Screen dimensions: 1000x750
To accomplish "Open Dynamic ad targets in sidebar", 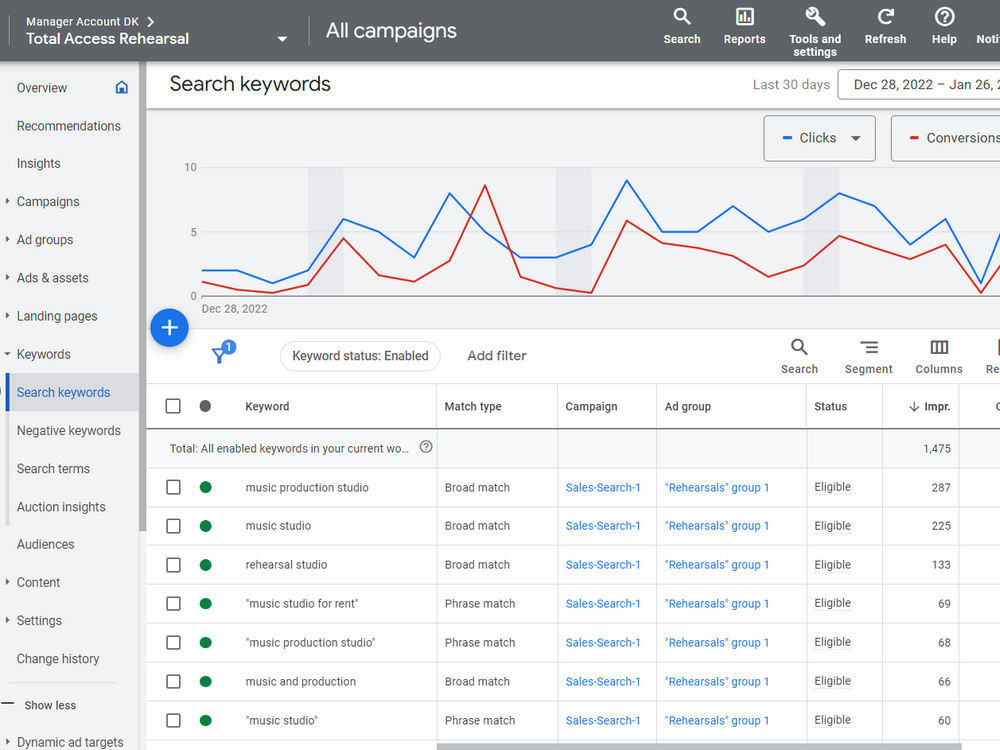I will (x=70, y=742).
